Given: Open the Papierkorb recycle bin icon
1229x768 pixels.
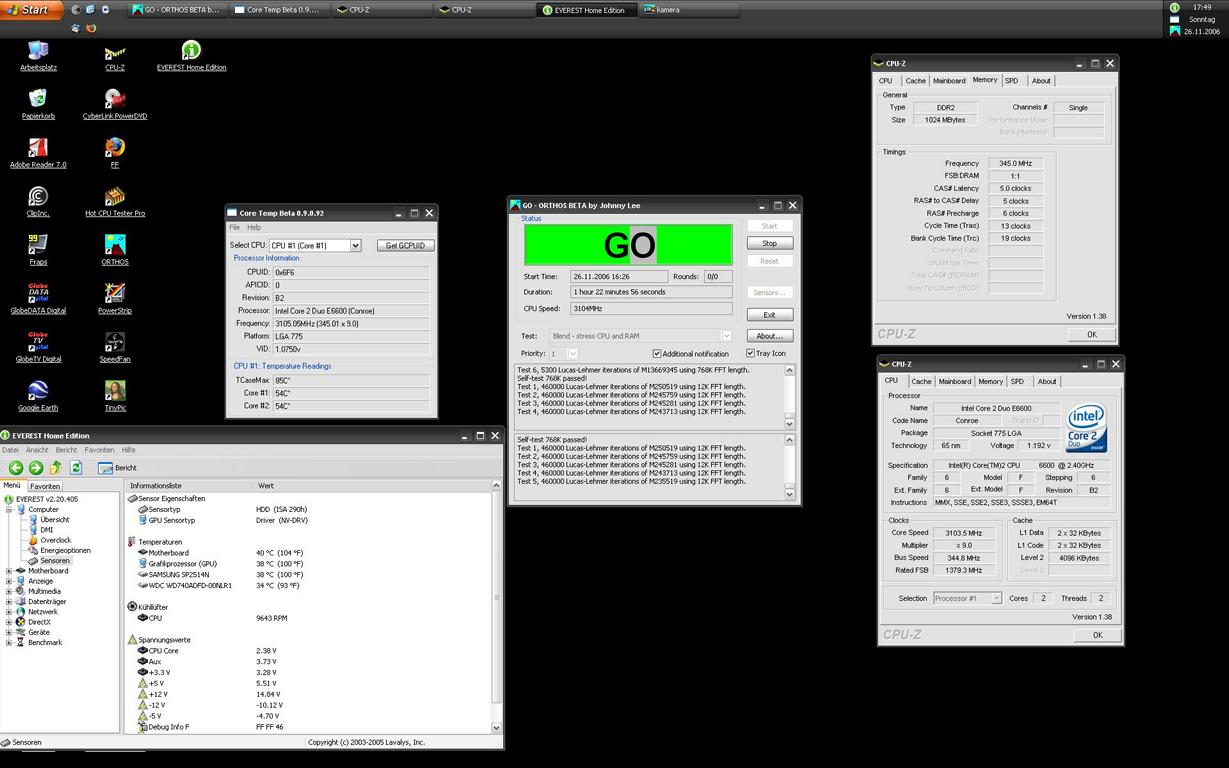Looking at the screenshot, I should [38, 104].
